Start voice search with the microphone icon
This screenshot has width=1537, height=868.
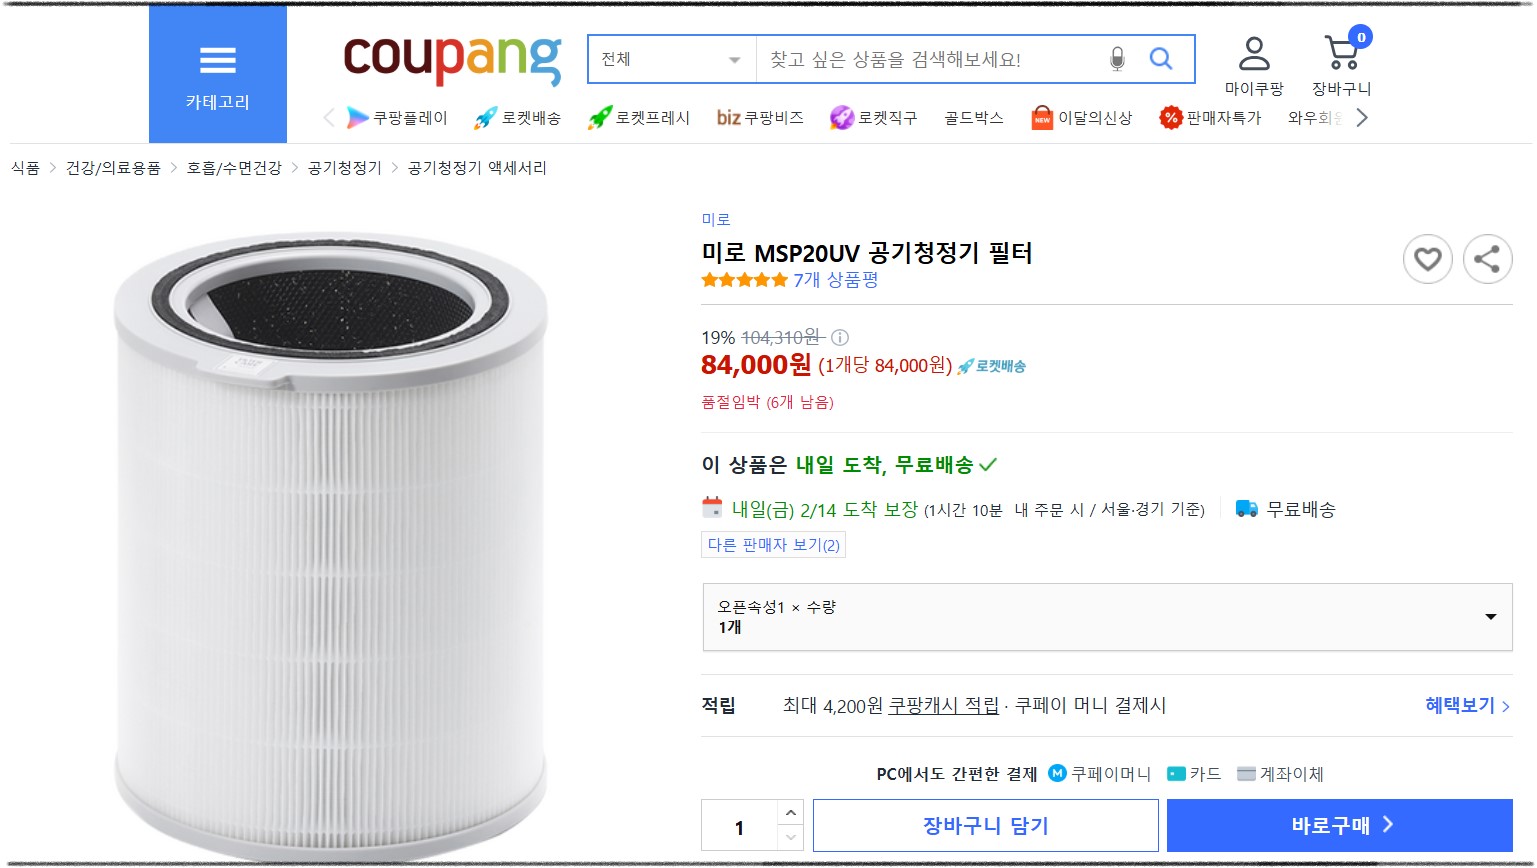[1117, 59]
